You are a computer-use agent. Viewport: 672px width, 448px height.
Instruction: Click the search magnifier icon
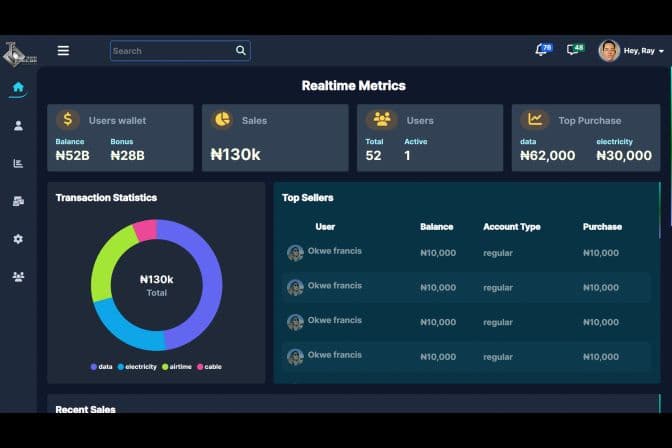[240, 51]
